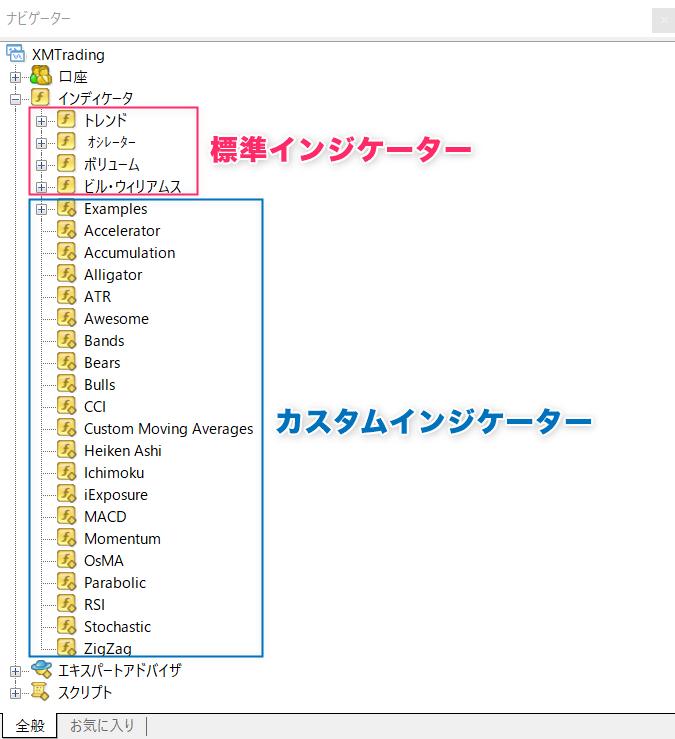Image resolution: width=675 pixels, height=739 pixels.
Task: Click the Bears indicator icon
Action: [x=66, y=362]
